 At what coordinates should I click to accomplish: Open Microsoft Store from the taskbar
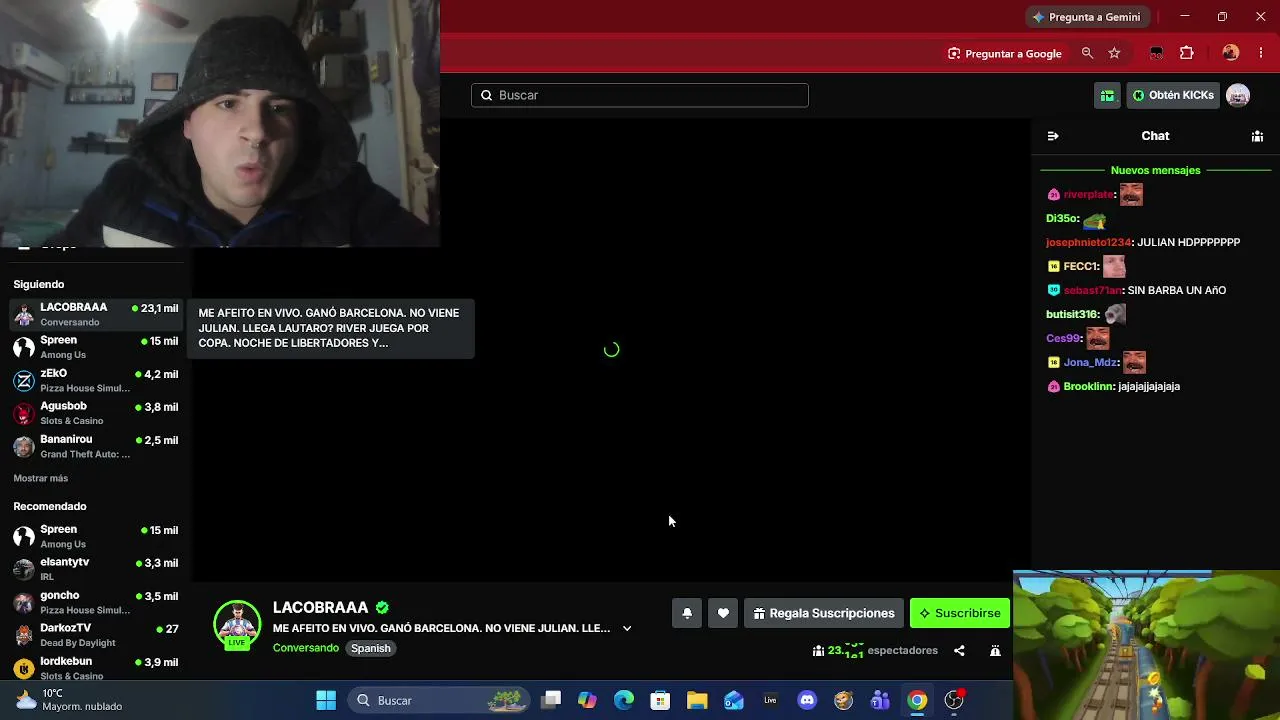pos(660,700)
